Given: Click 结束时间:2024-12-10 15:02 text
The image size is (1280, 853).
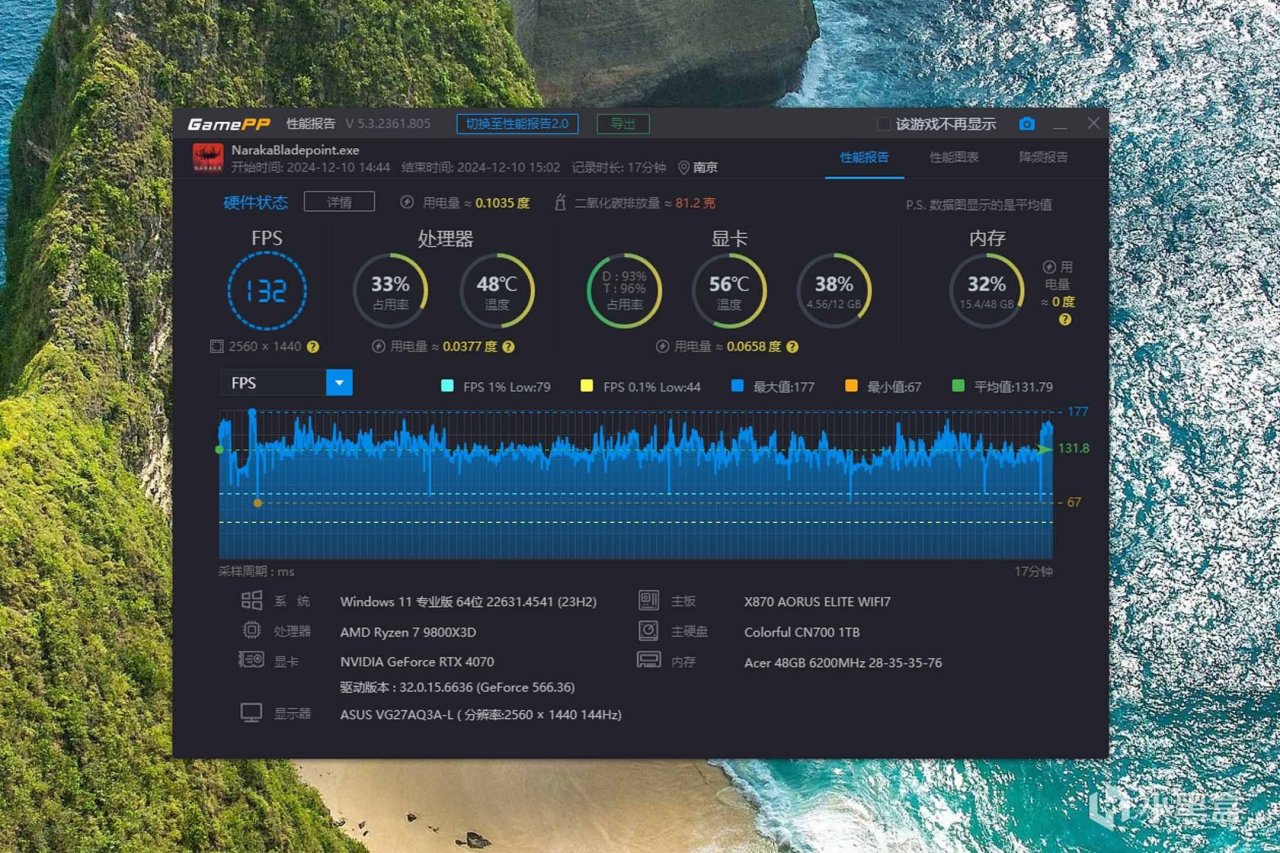Looking at the screenshot, I should click(481, 168).
